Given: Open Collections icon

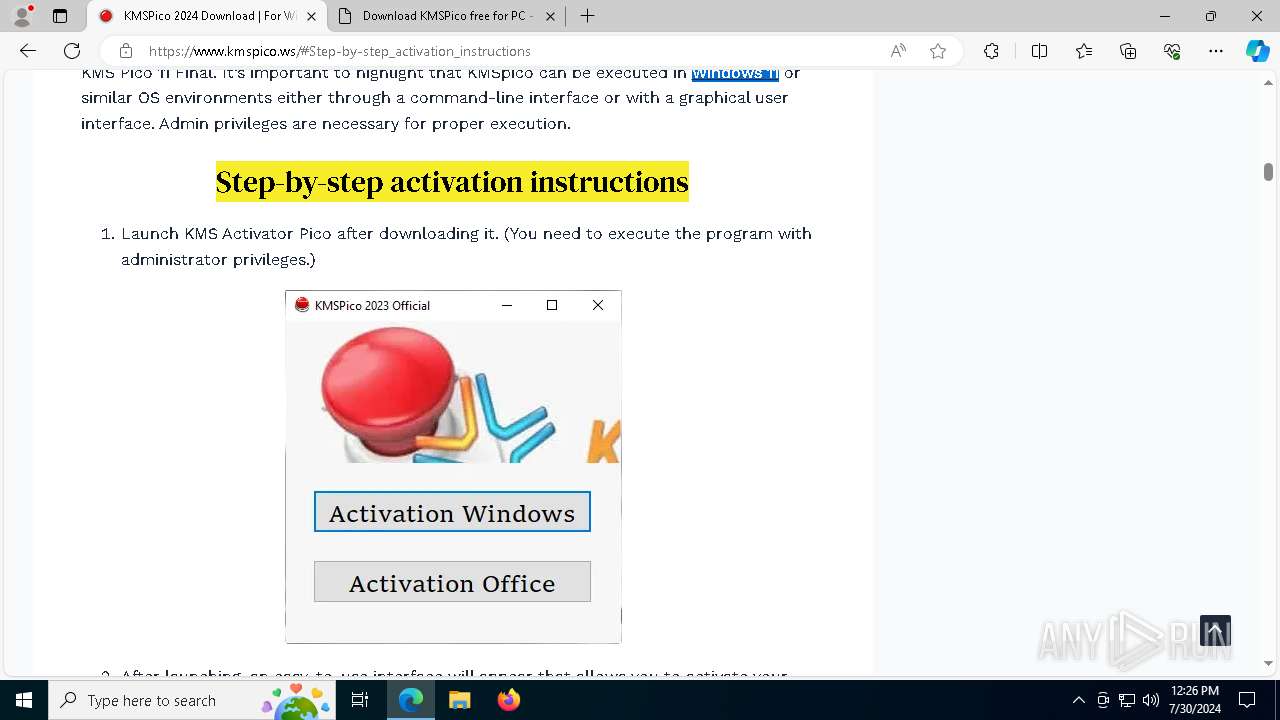Looking at the screenshot, I should click(x=1128, y=51).
